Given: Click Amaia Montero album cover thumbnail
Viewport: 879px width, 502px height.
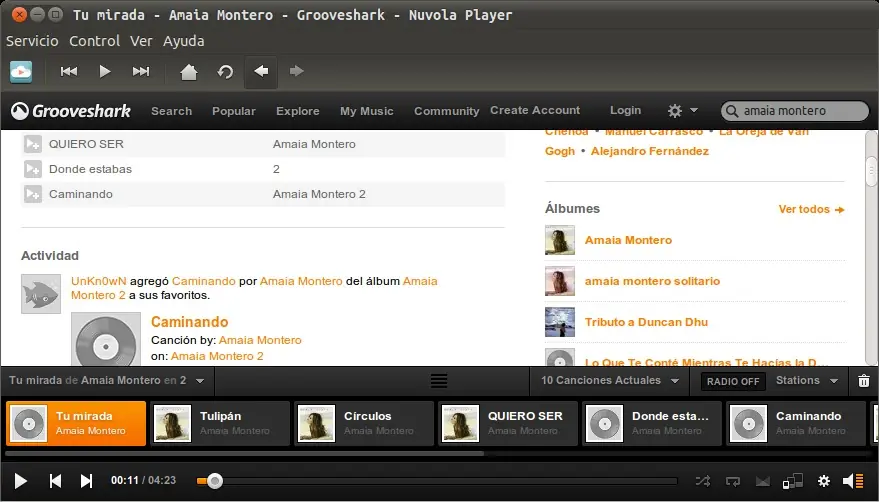Looking at the screenshot, I should click(x=559, y=240).
